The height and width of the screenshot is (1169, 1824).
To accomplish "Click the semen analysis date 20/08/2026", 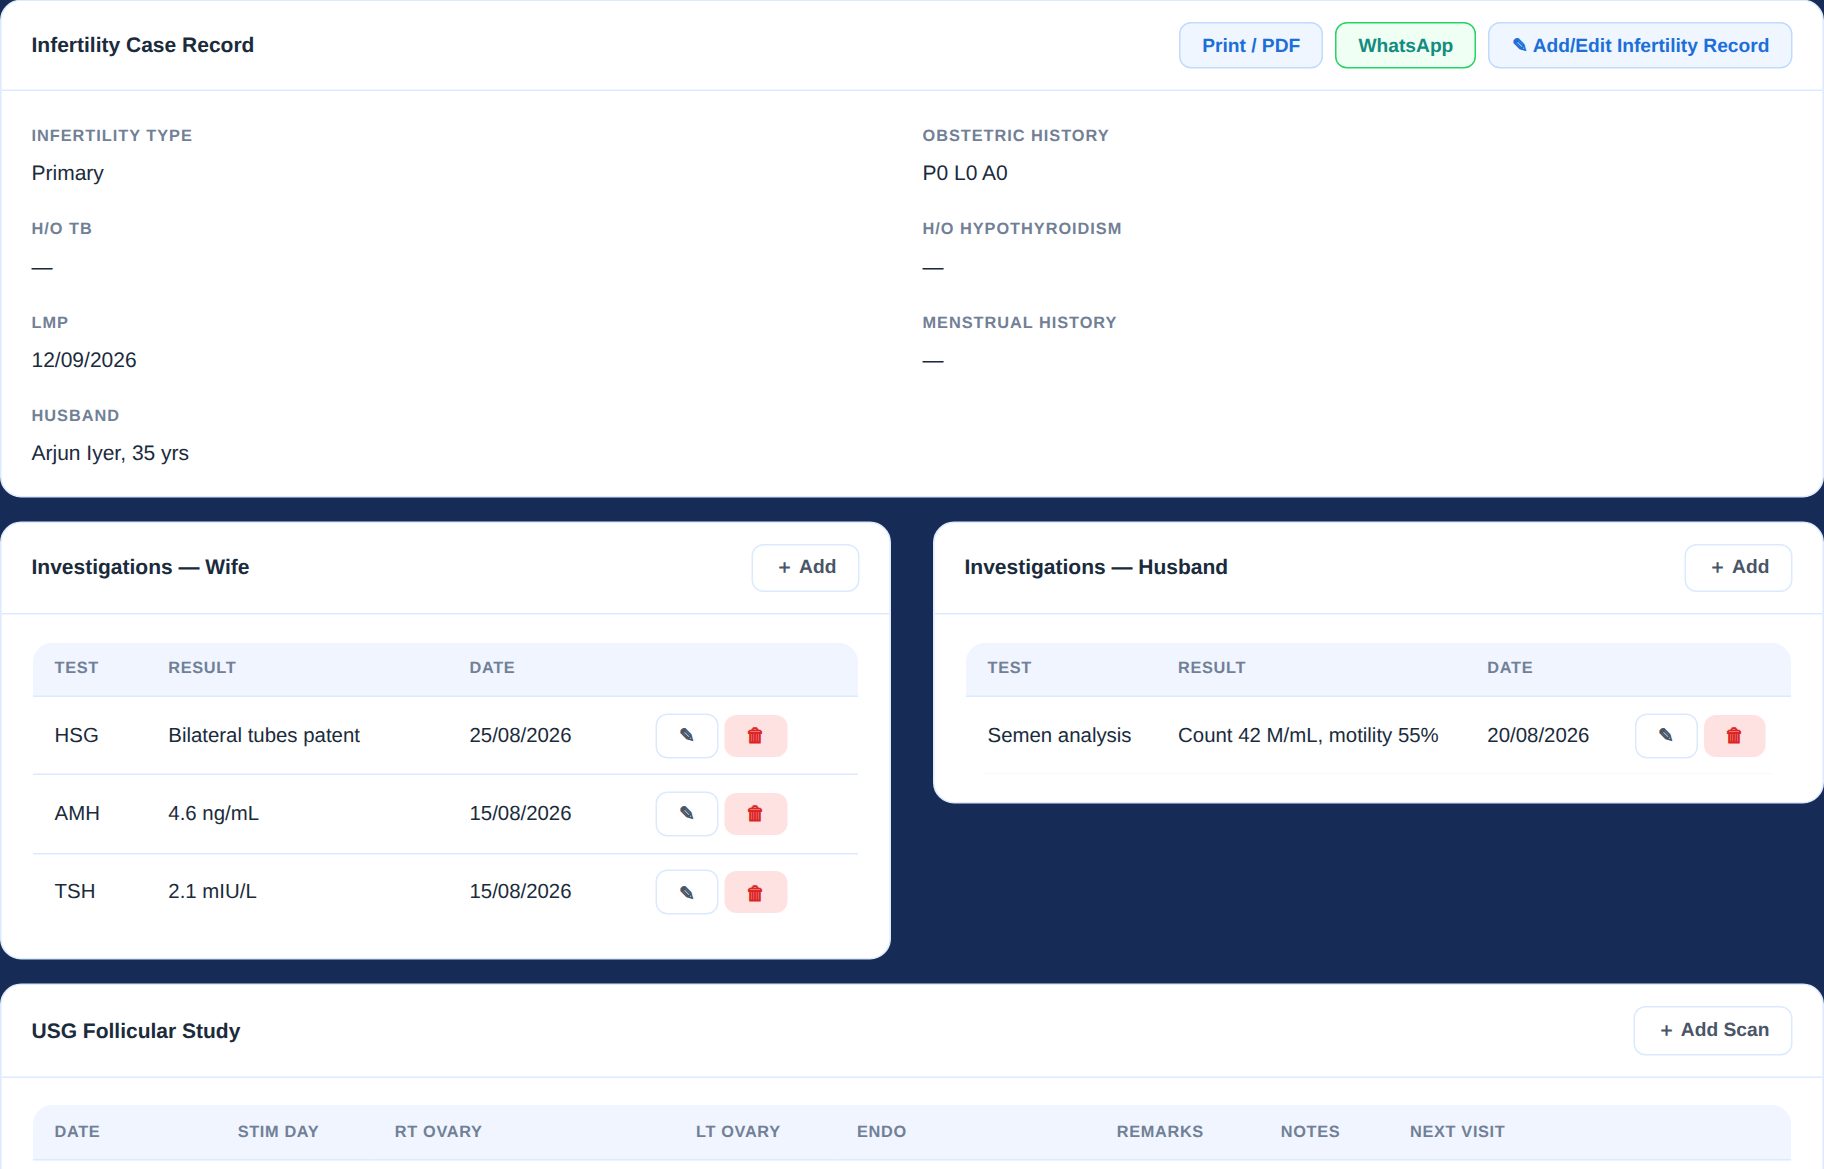I will tap(1538, 735).
